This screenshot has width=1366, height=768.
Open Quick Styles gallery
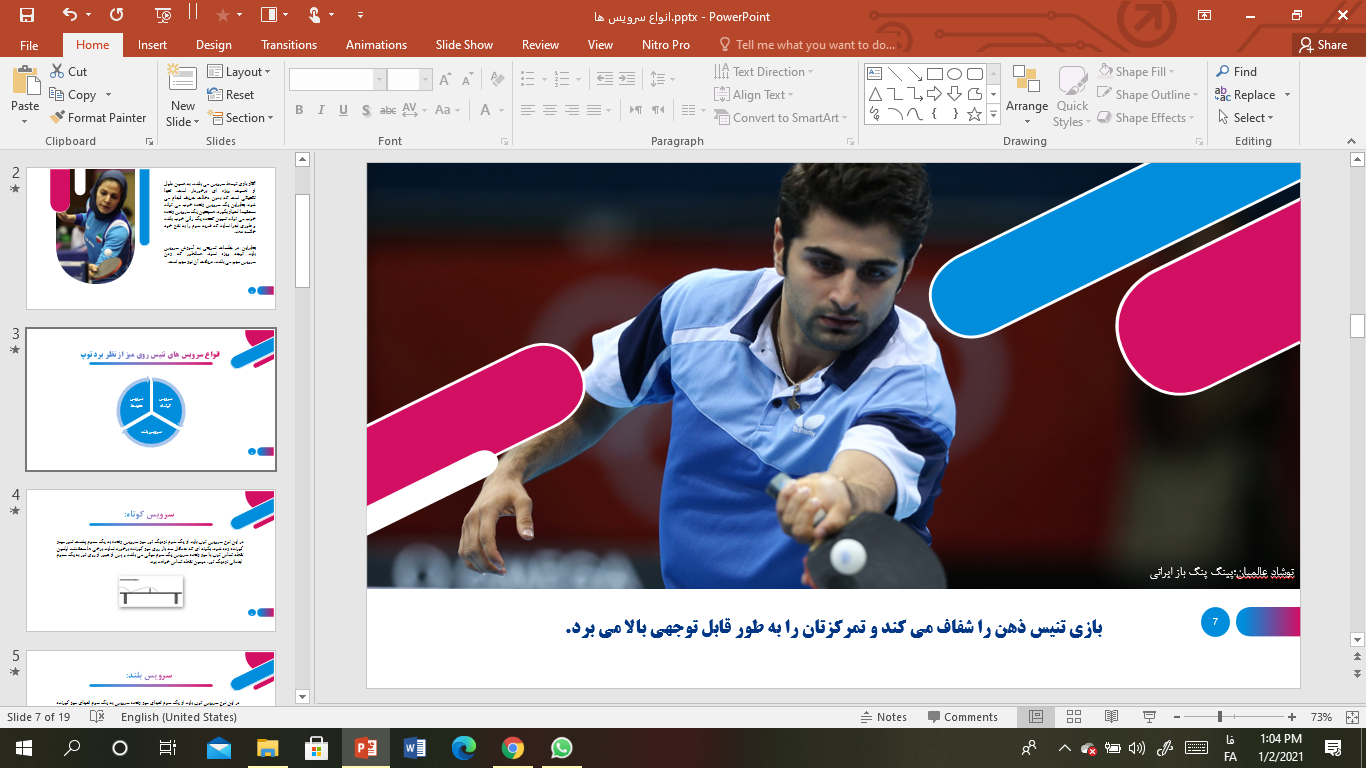point(1072,97)
